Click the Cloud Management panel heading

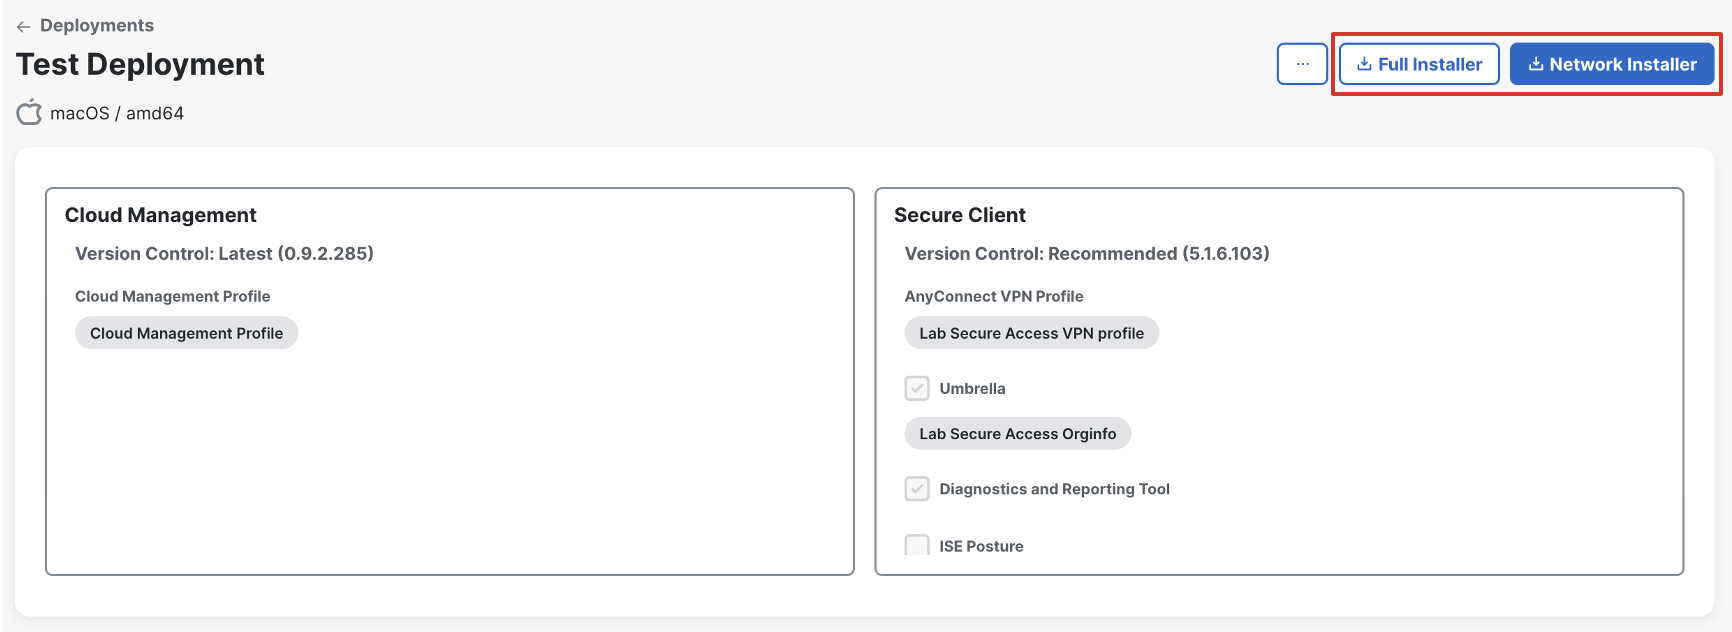(x=161, y=215)
